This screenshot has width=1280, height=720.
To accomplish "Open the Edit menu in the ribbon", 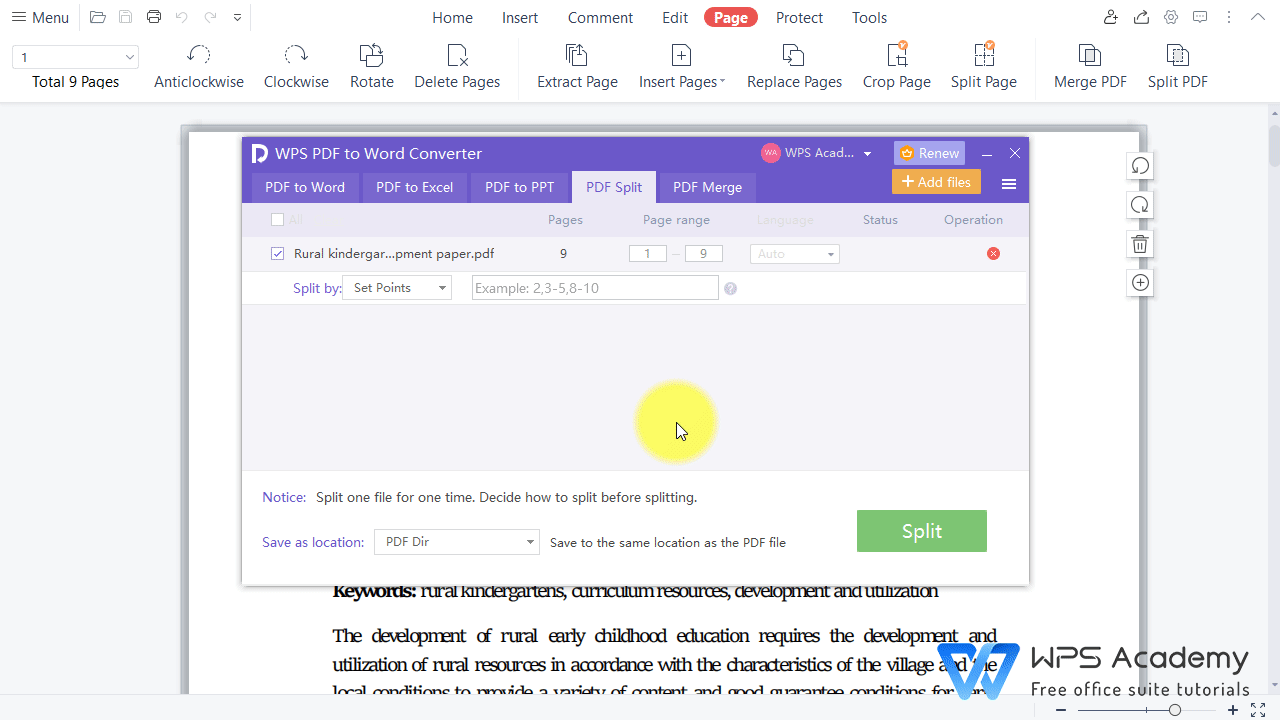I will click(x=674, y=17).
